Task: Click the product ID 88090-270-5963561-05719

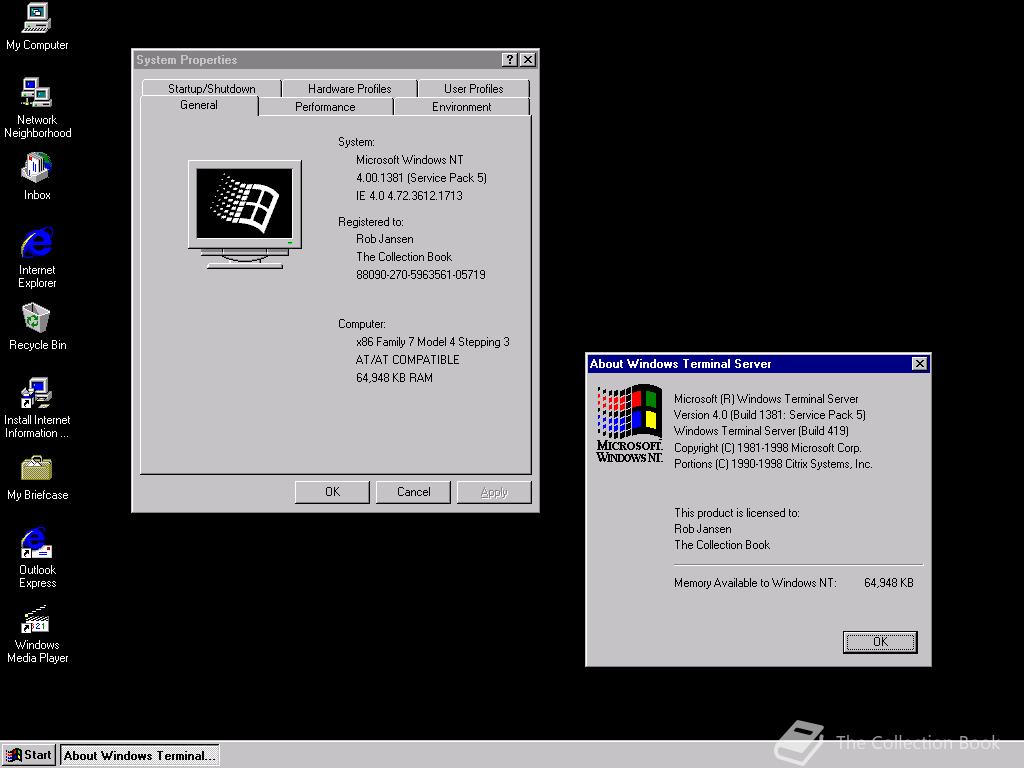Action: click(x=421, y=275)
